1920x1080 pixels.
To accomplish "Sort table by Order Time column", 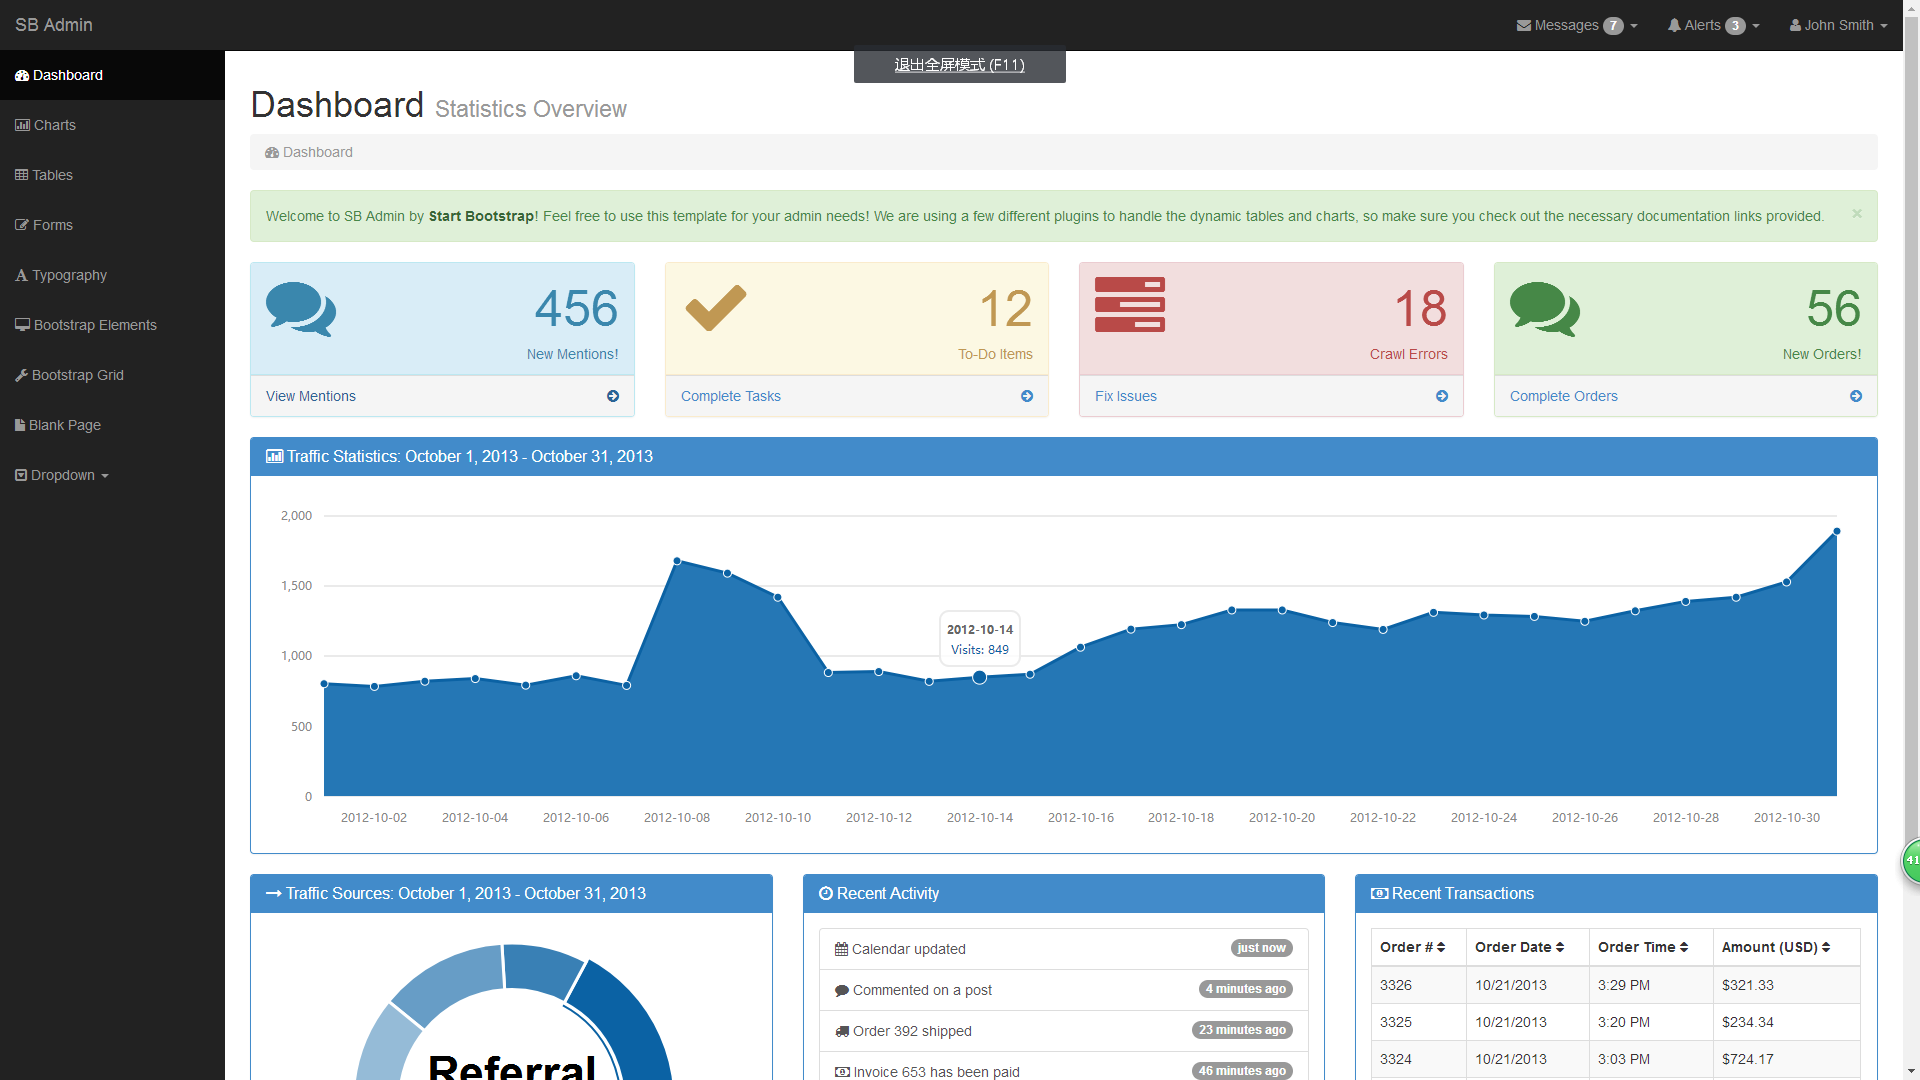I will [1651, 947].
